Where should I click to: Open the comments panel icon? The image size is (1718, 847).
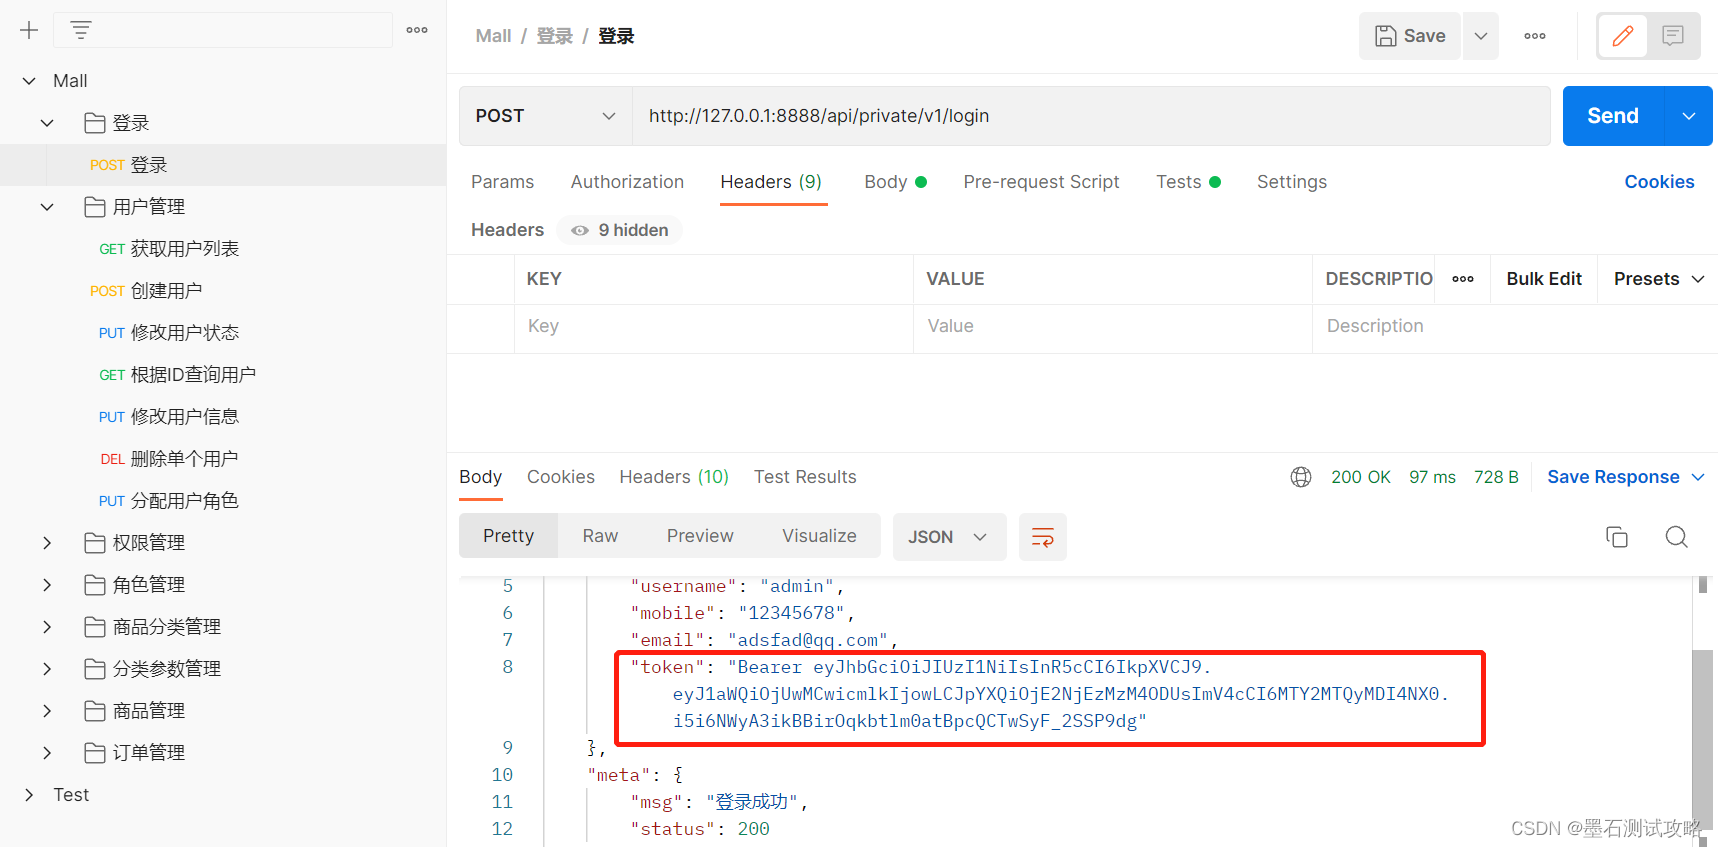(1673, 36)
